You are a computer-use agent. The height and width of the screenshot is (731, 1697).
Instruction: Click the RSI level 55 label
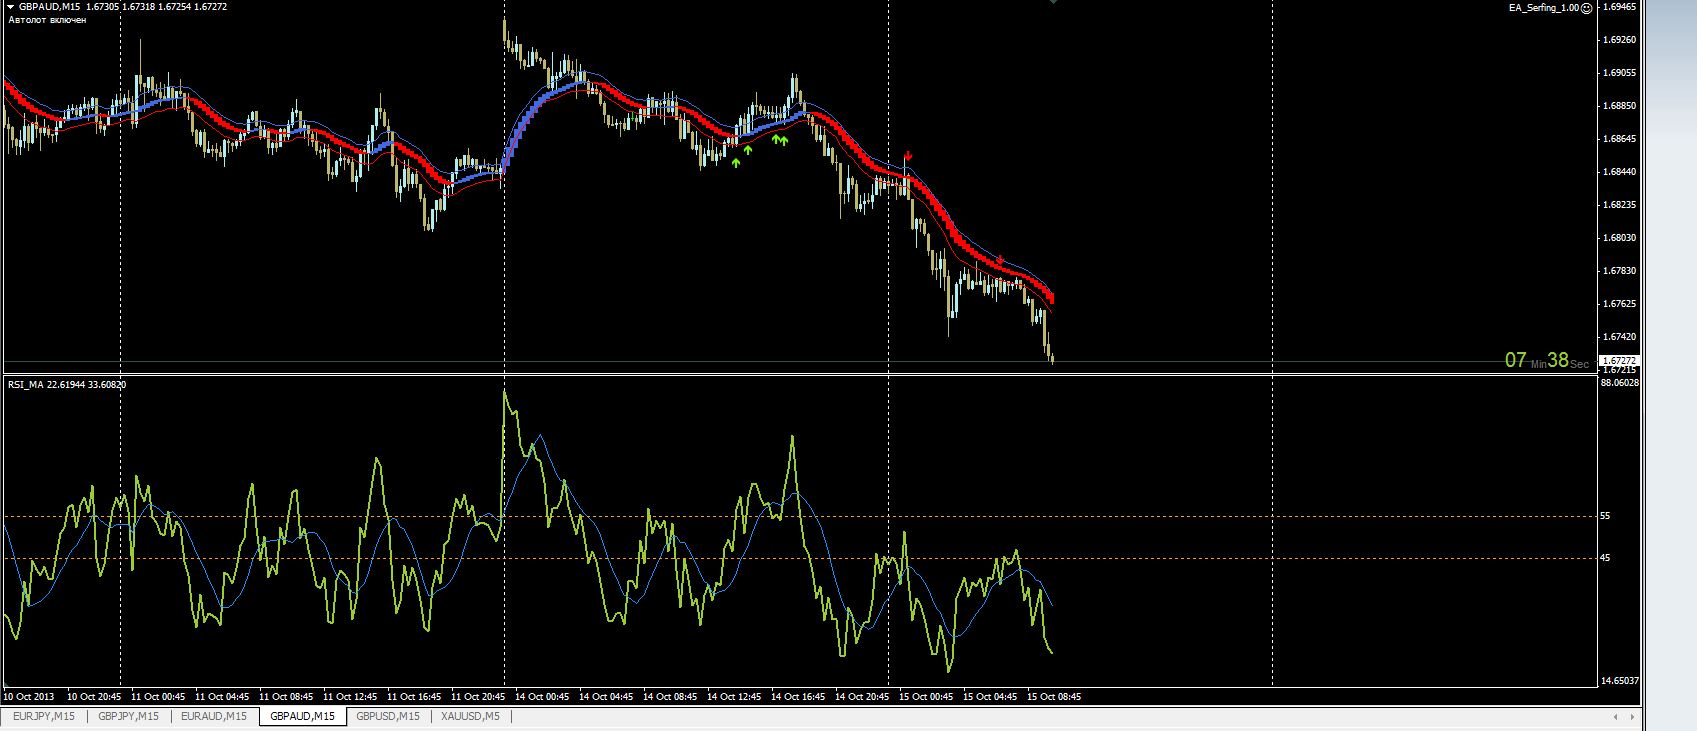pos(1605,516)
